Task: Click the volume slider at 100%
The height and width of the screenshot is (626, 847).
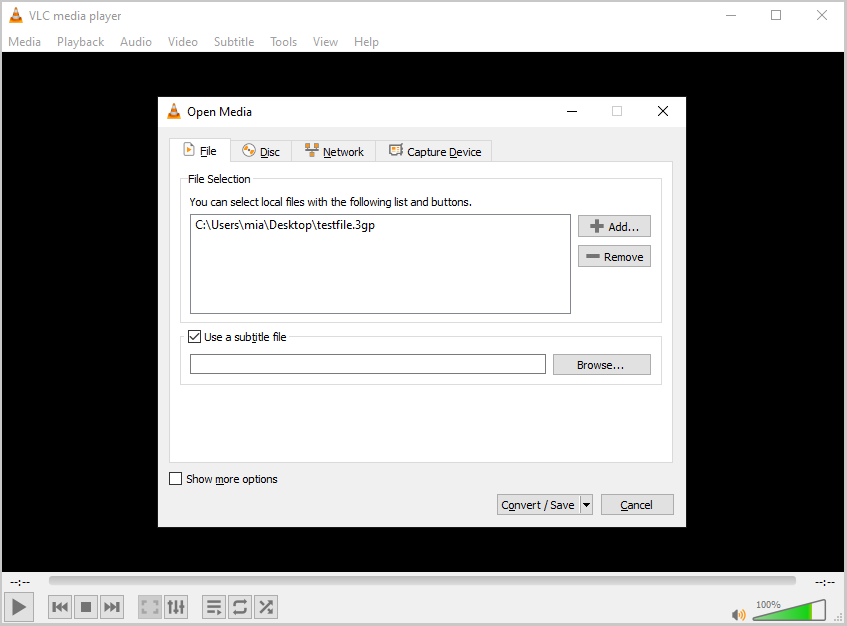Action: [x=790, y=610]
